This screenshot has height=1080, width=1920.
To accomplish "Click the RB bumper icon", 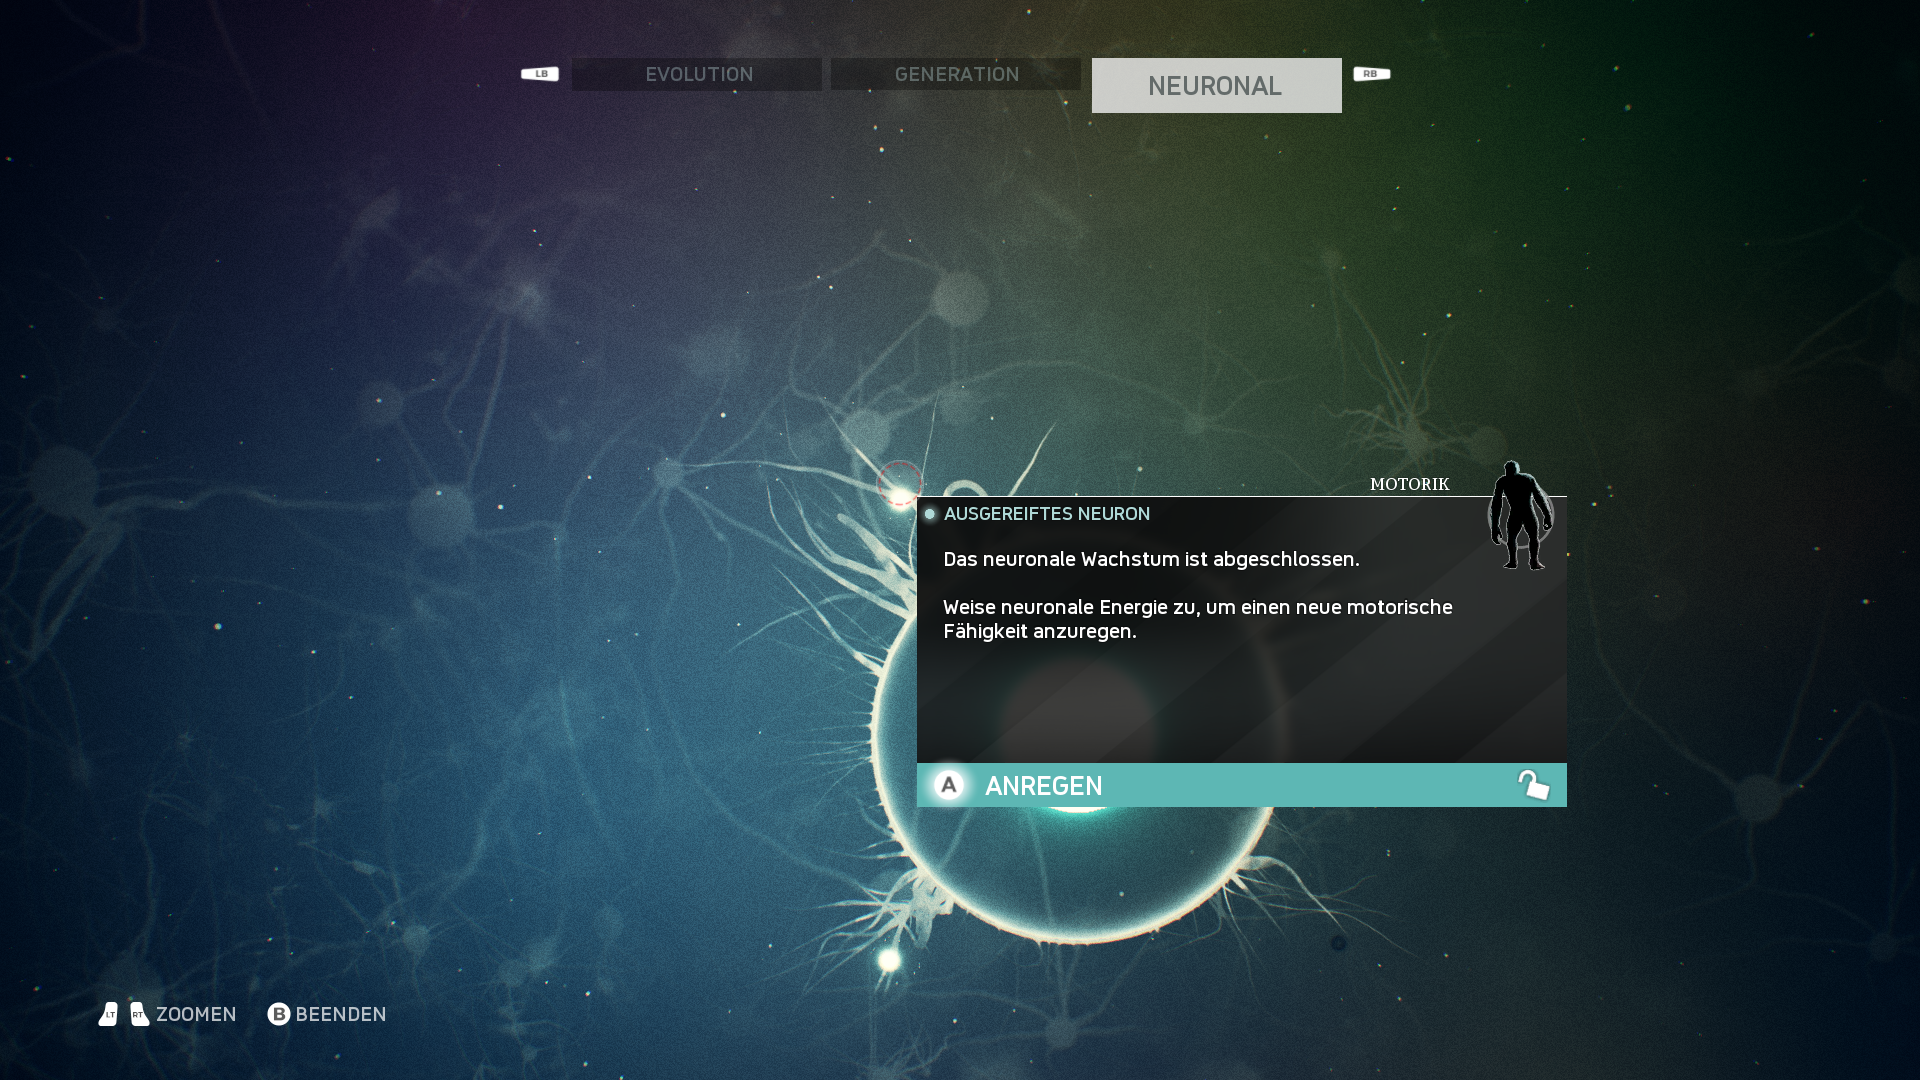I will pyautogui.click(x=1372, y=74).
